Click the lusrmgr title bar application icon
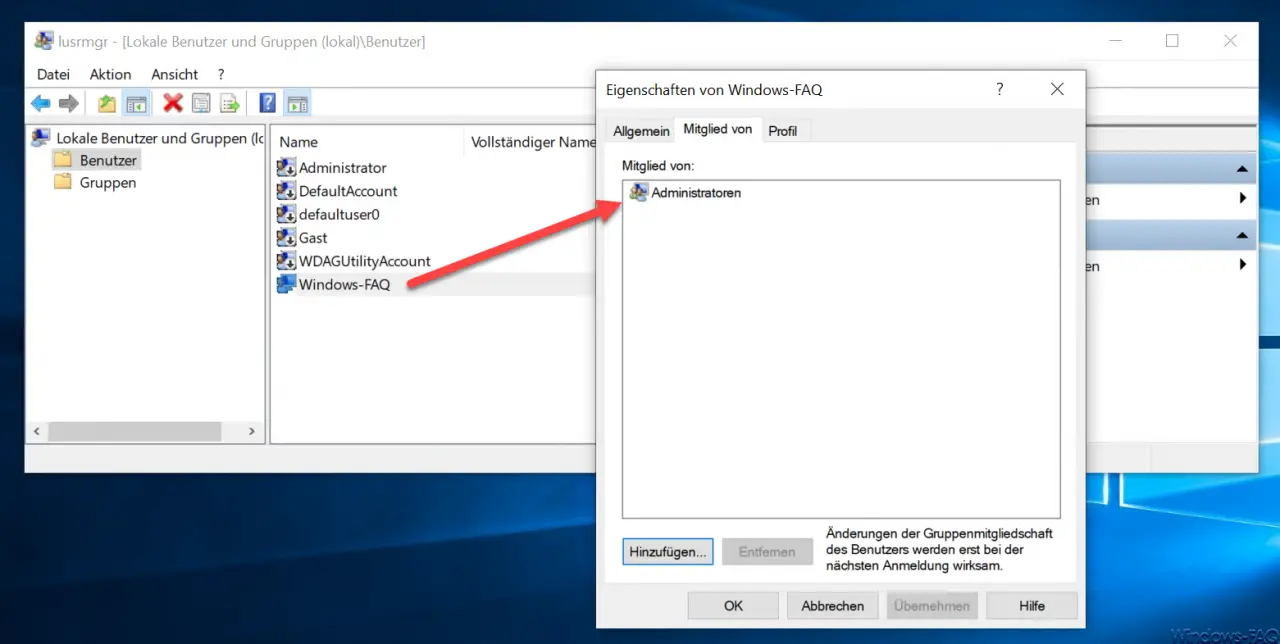This screenshot has width=1280, height=644. pyautogui.click(x=44, y=41)
